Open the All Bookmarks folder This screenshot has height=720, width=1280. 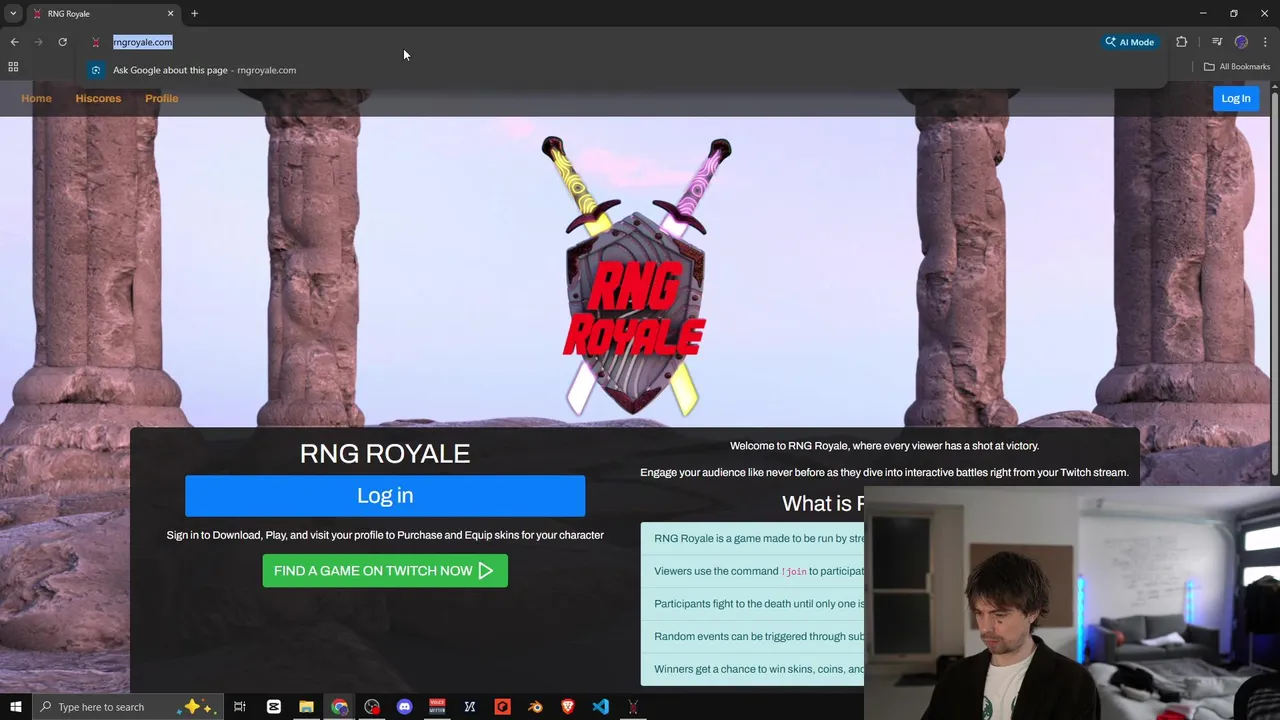(x=1236, y=67)
